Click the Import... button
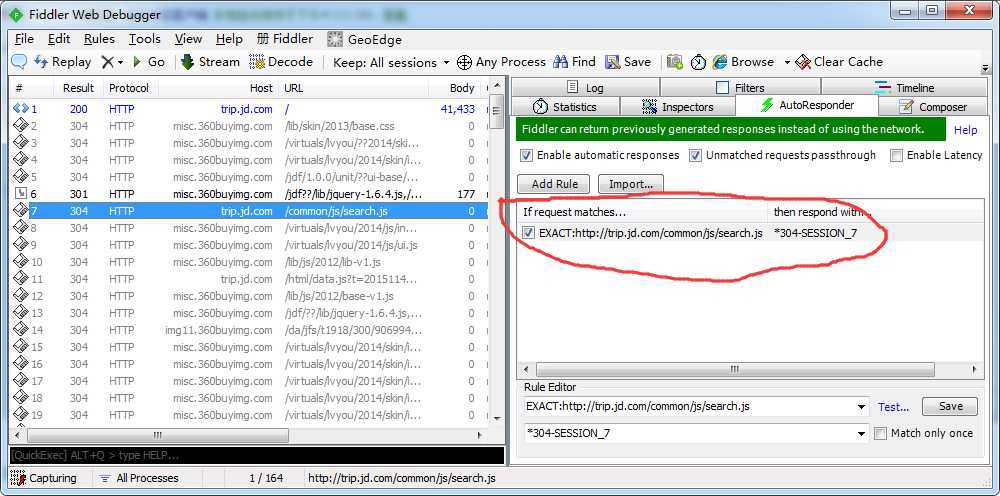This screenshot has height=496, width=1000. pos(631,184)
